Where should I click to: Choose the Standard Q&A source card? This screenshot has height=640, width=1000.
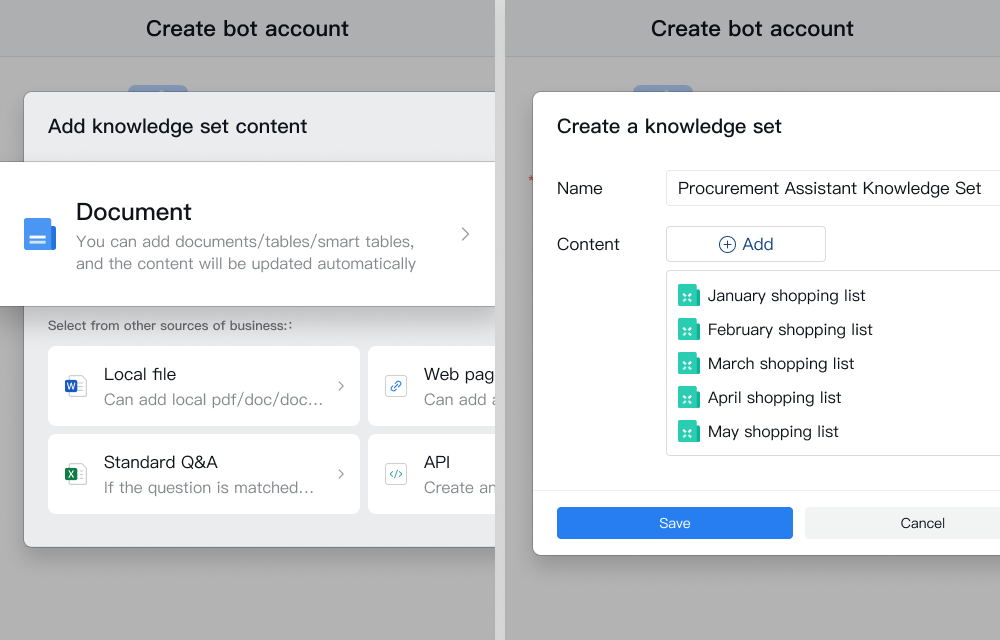[204, 474]
